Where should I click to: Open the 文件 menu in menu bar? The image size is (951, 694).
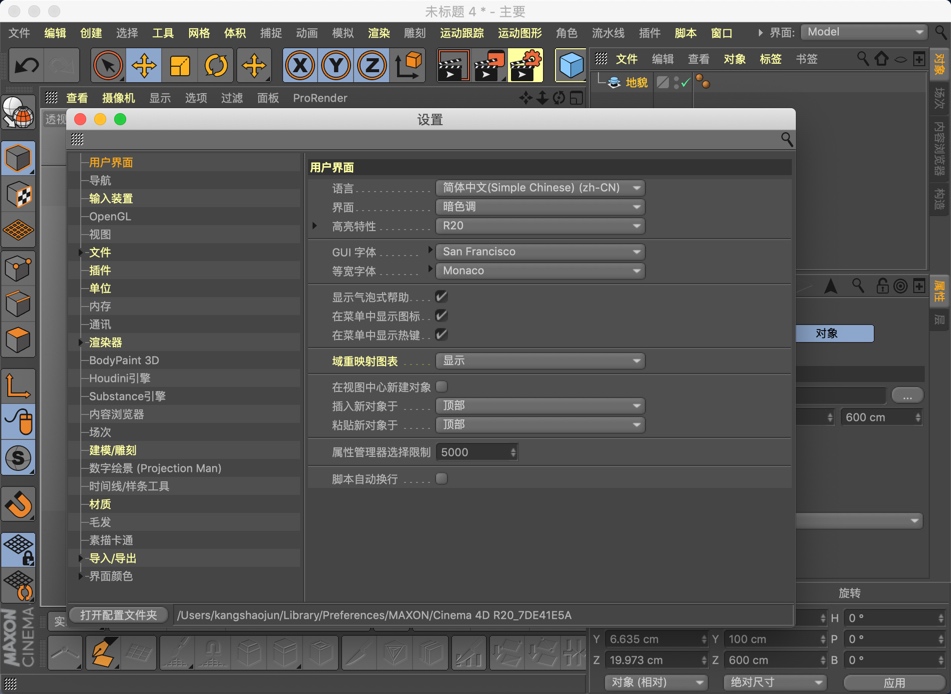pos(19,33)
